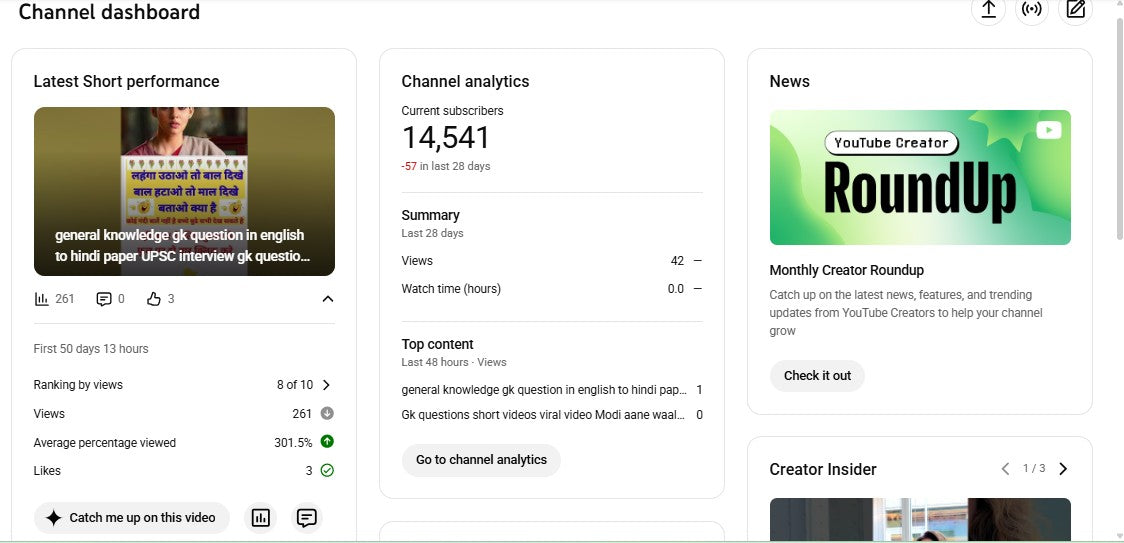Open video analytics icon button
This screenshot has height=543, width=1124.
point(260,518)
